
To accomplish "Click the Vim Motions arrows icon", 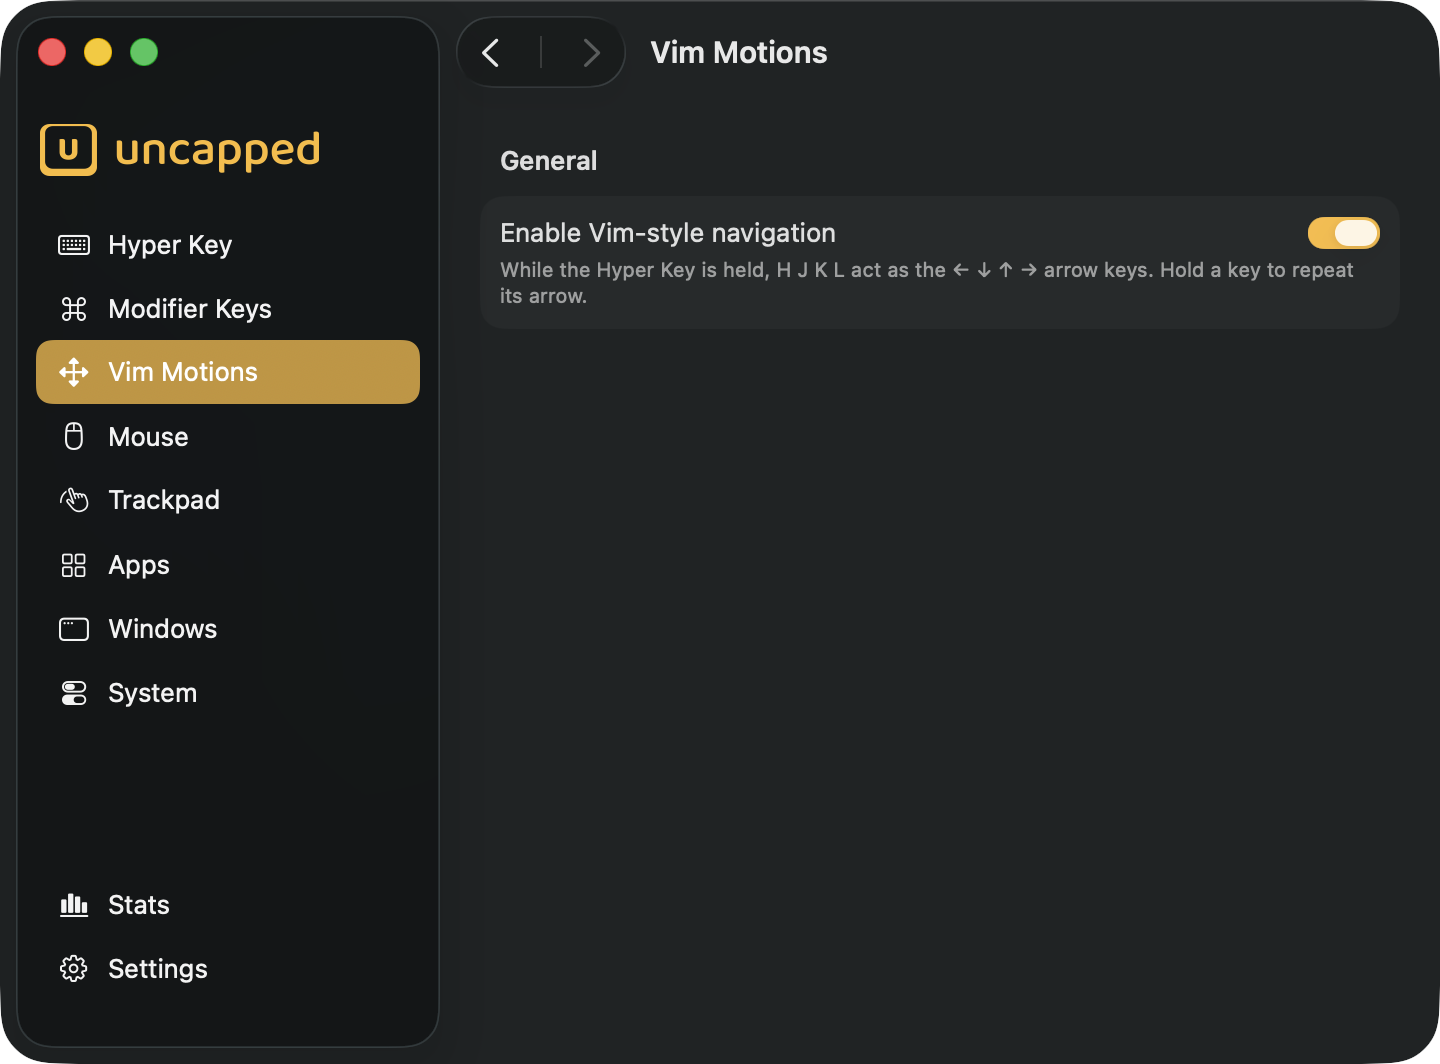I will (x=74, y=372).
